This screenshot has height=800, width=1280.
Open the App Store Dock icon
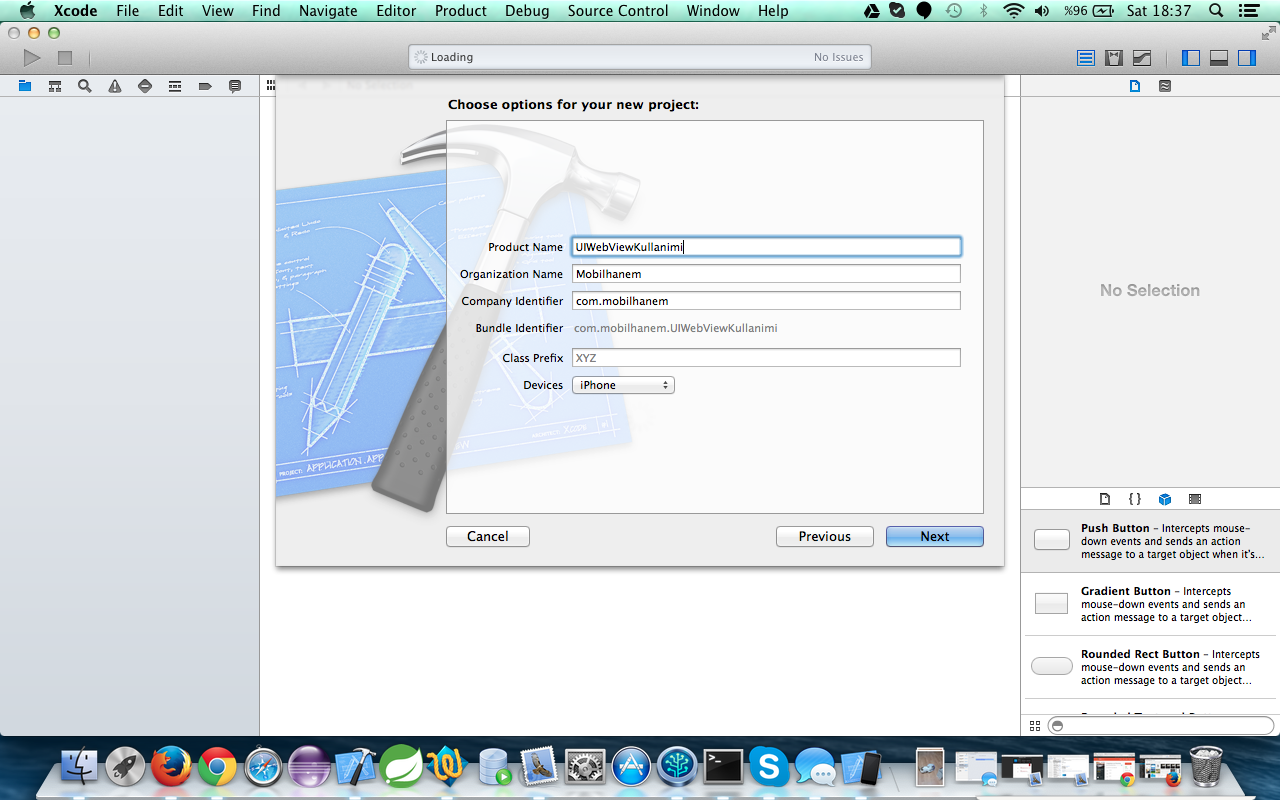click(x=631, y=767)
